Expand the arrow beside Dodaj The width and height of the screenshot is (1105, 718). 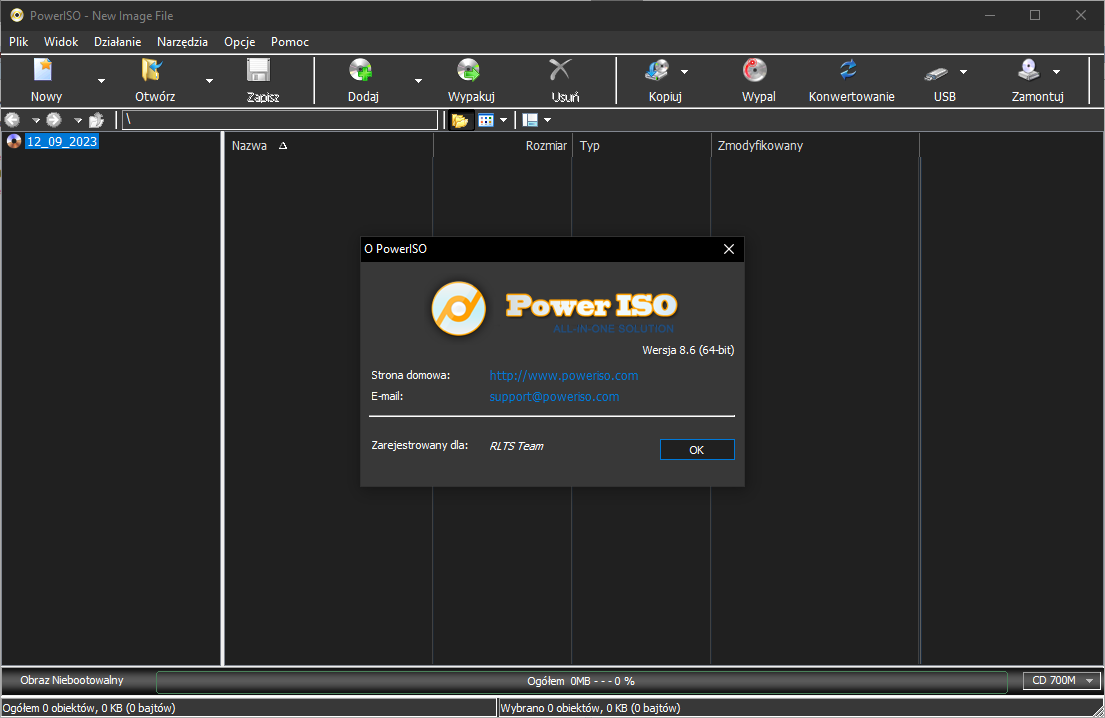(419, 81)
